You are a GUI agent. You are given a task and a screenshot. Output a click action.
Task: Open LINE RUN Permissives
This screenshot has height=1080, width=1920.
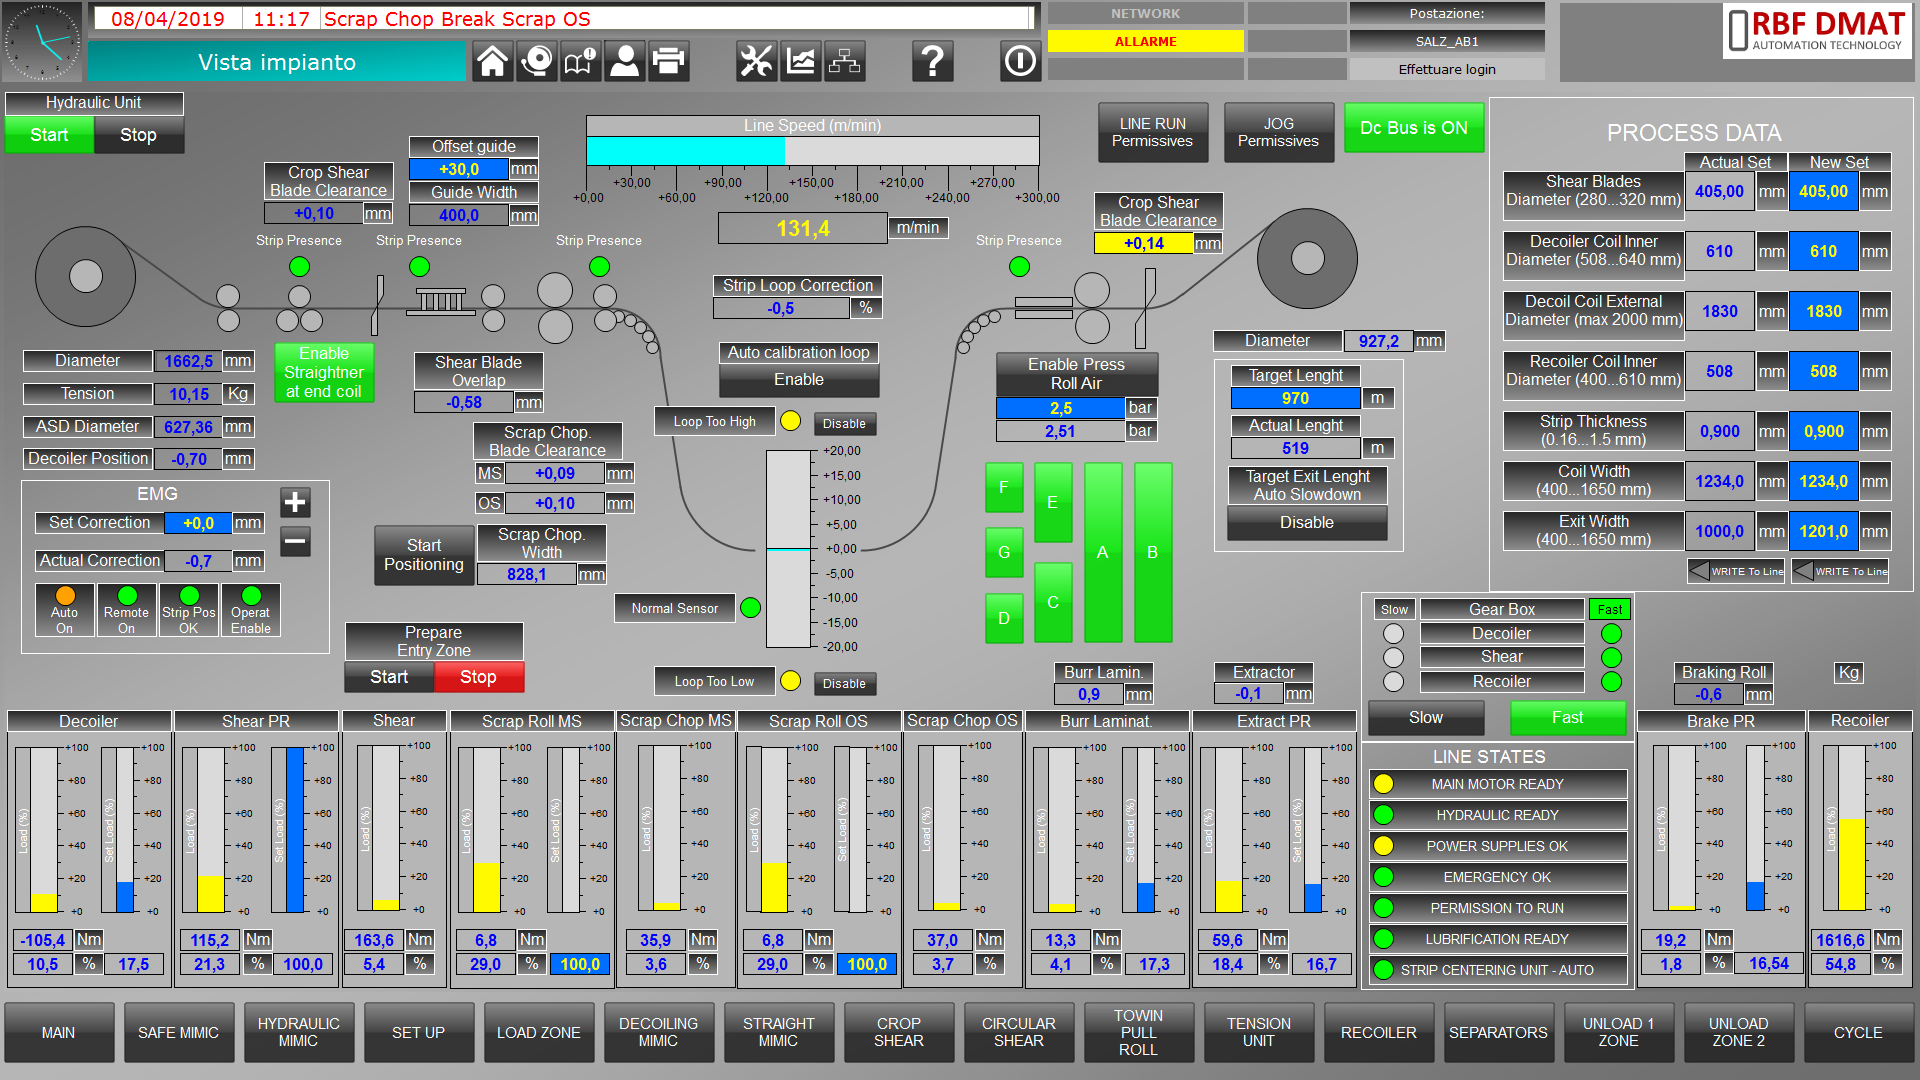(1153, 132)
